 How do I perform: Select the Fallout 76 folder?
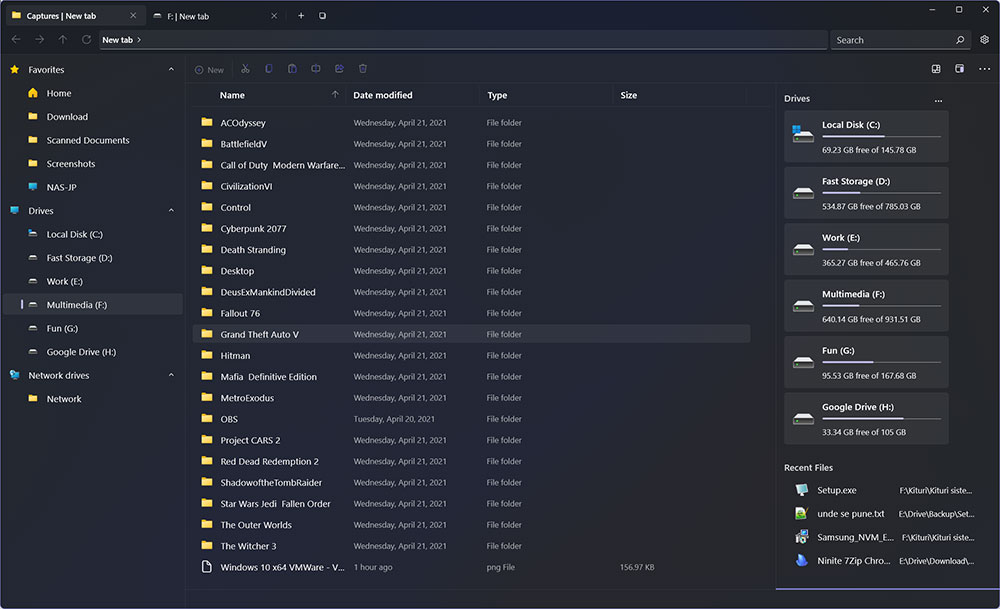(x=471, y=313)
